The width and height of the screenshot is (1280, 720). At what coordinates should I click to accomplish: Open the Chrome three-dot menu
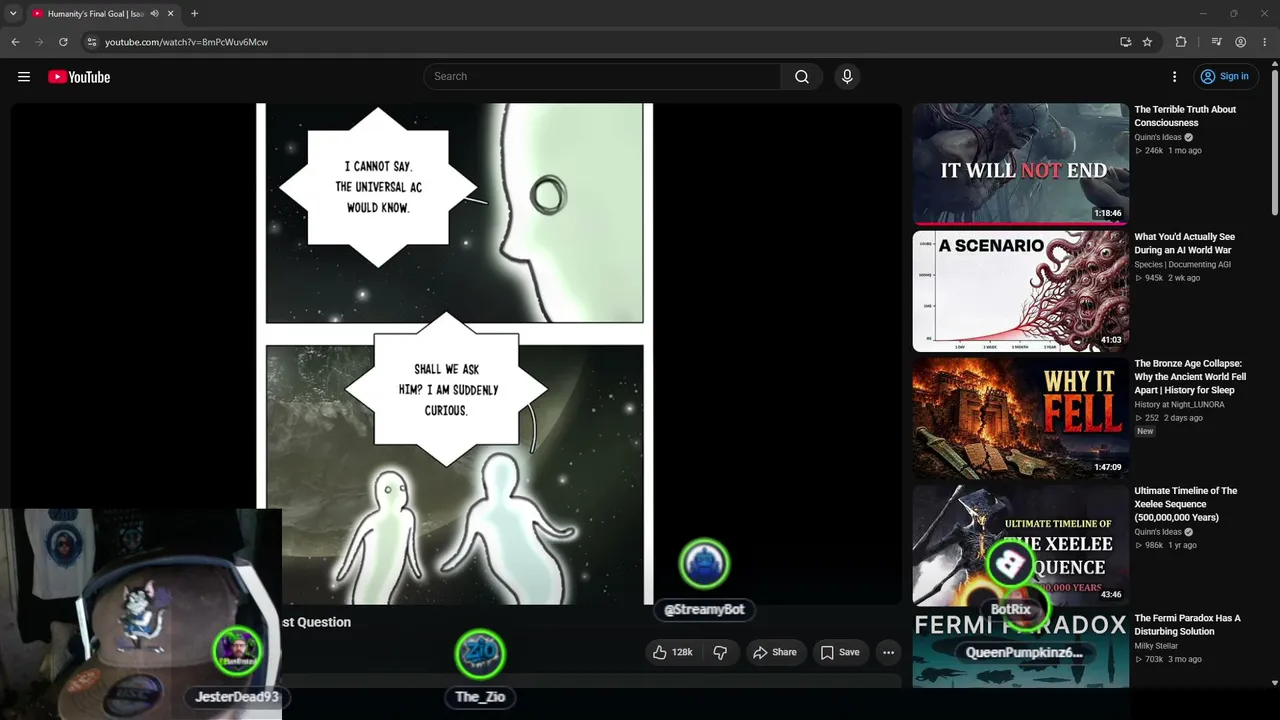1264,42
